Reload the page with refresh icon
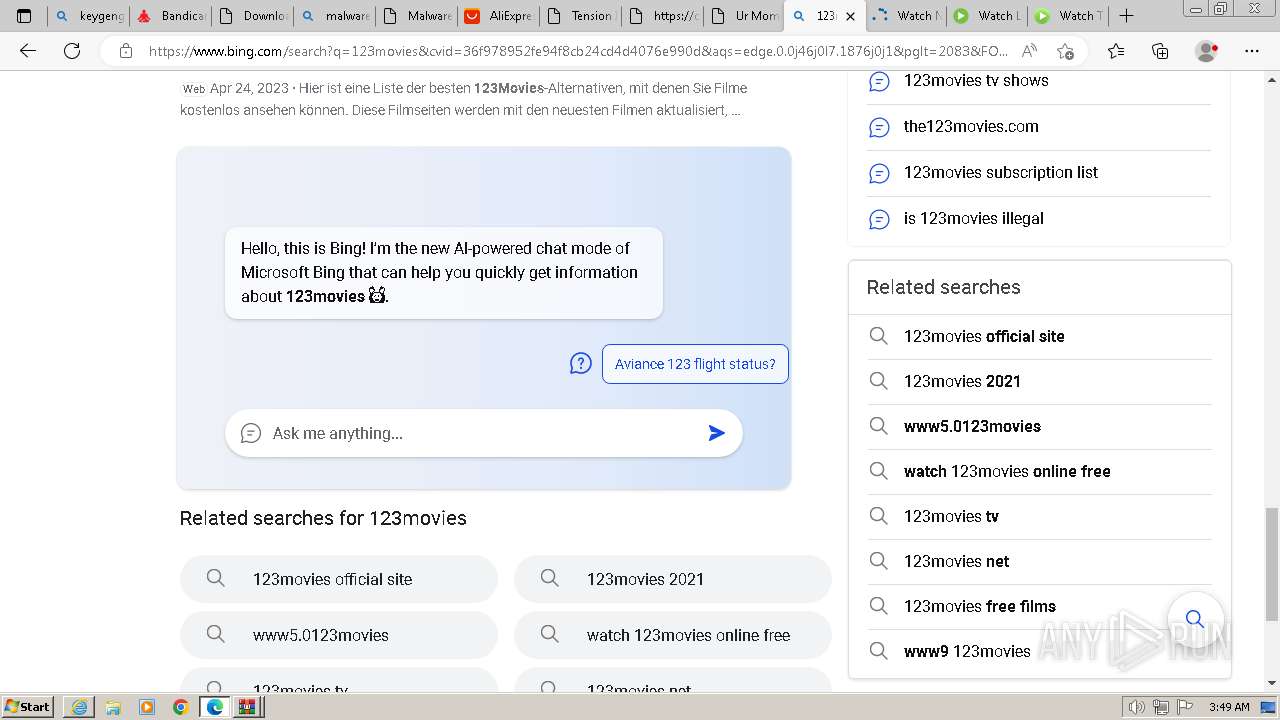The width and height of the screenshot is (1280, 720). click(x=72, y=50)
